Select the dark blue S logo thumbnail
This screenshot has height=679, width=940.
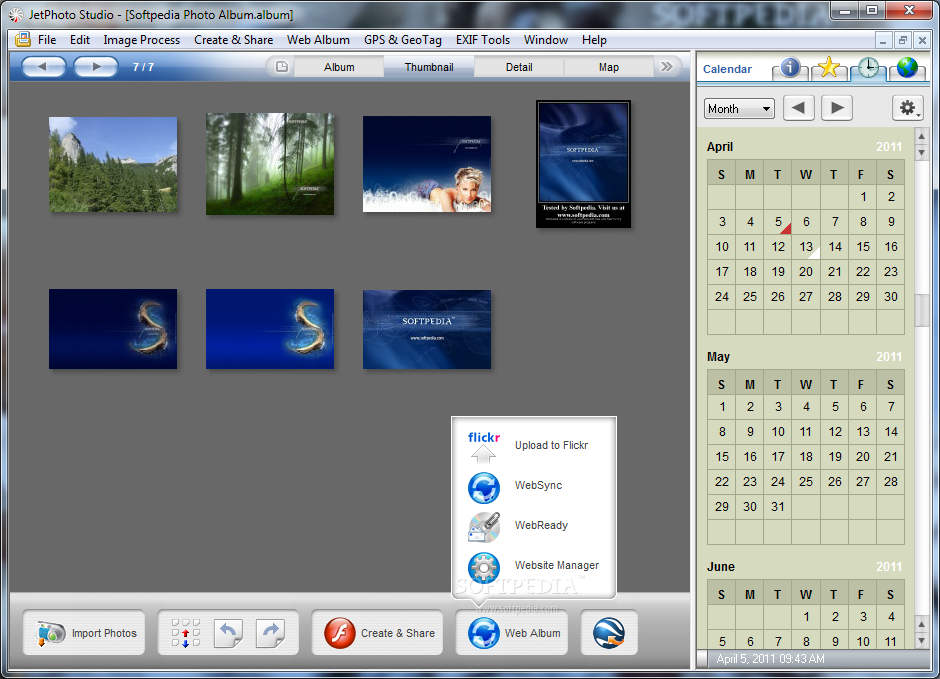(113, 329)
